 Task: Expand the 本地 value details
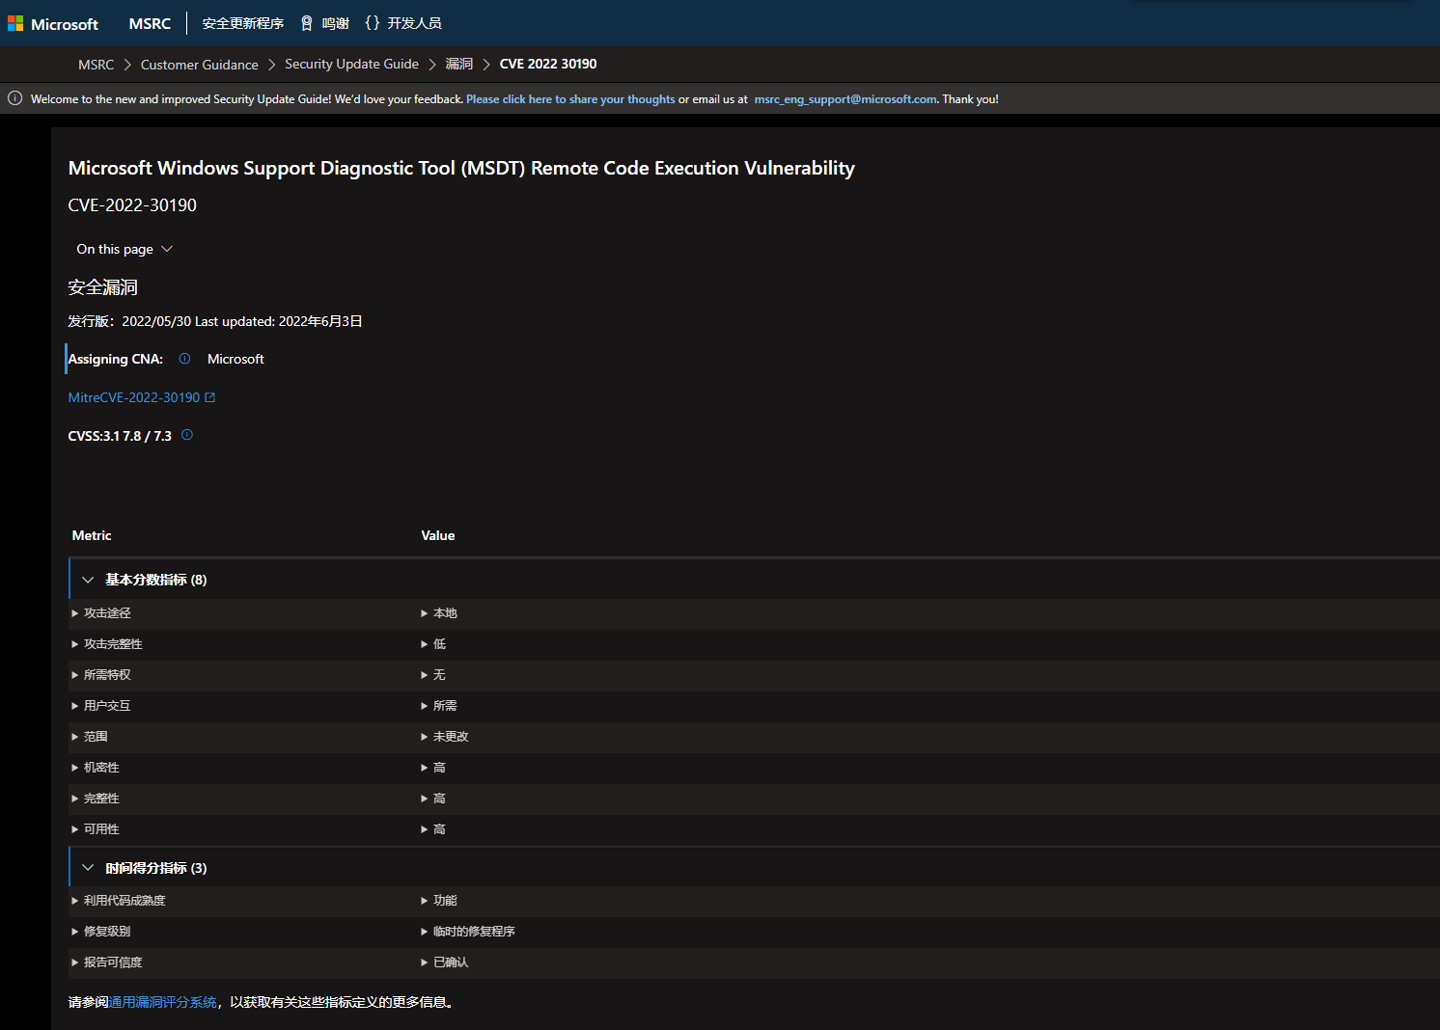(x=439, y=613)
